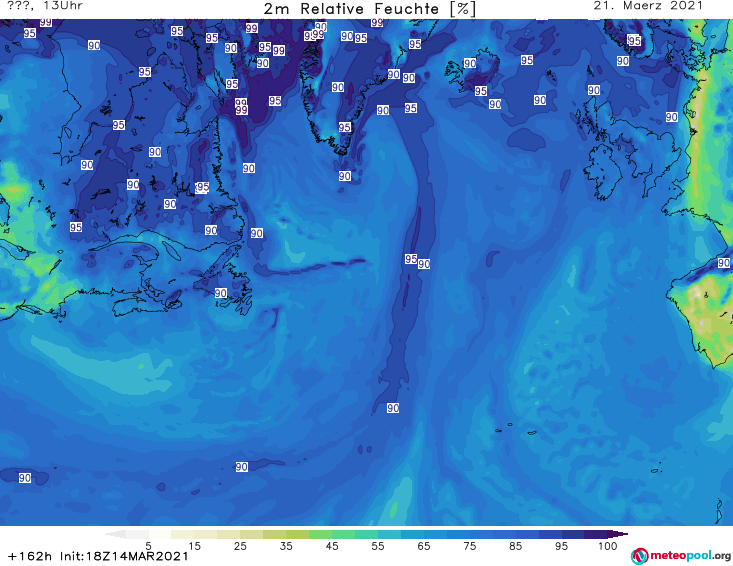Click the '95' contour label over Iceland
The height and width of the screenshot is (566, 733).
pos(481,91)
